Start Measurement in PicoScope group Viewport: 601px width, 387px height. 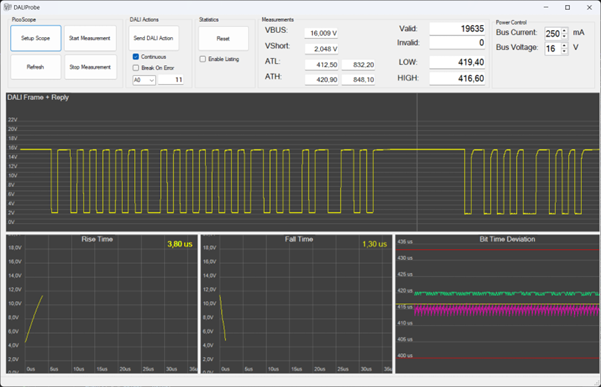(x=90, y=38)
